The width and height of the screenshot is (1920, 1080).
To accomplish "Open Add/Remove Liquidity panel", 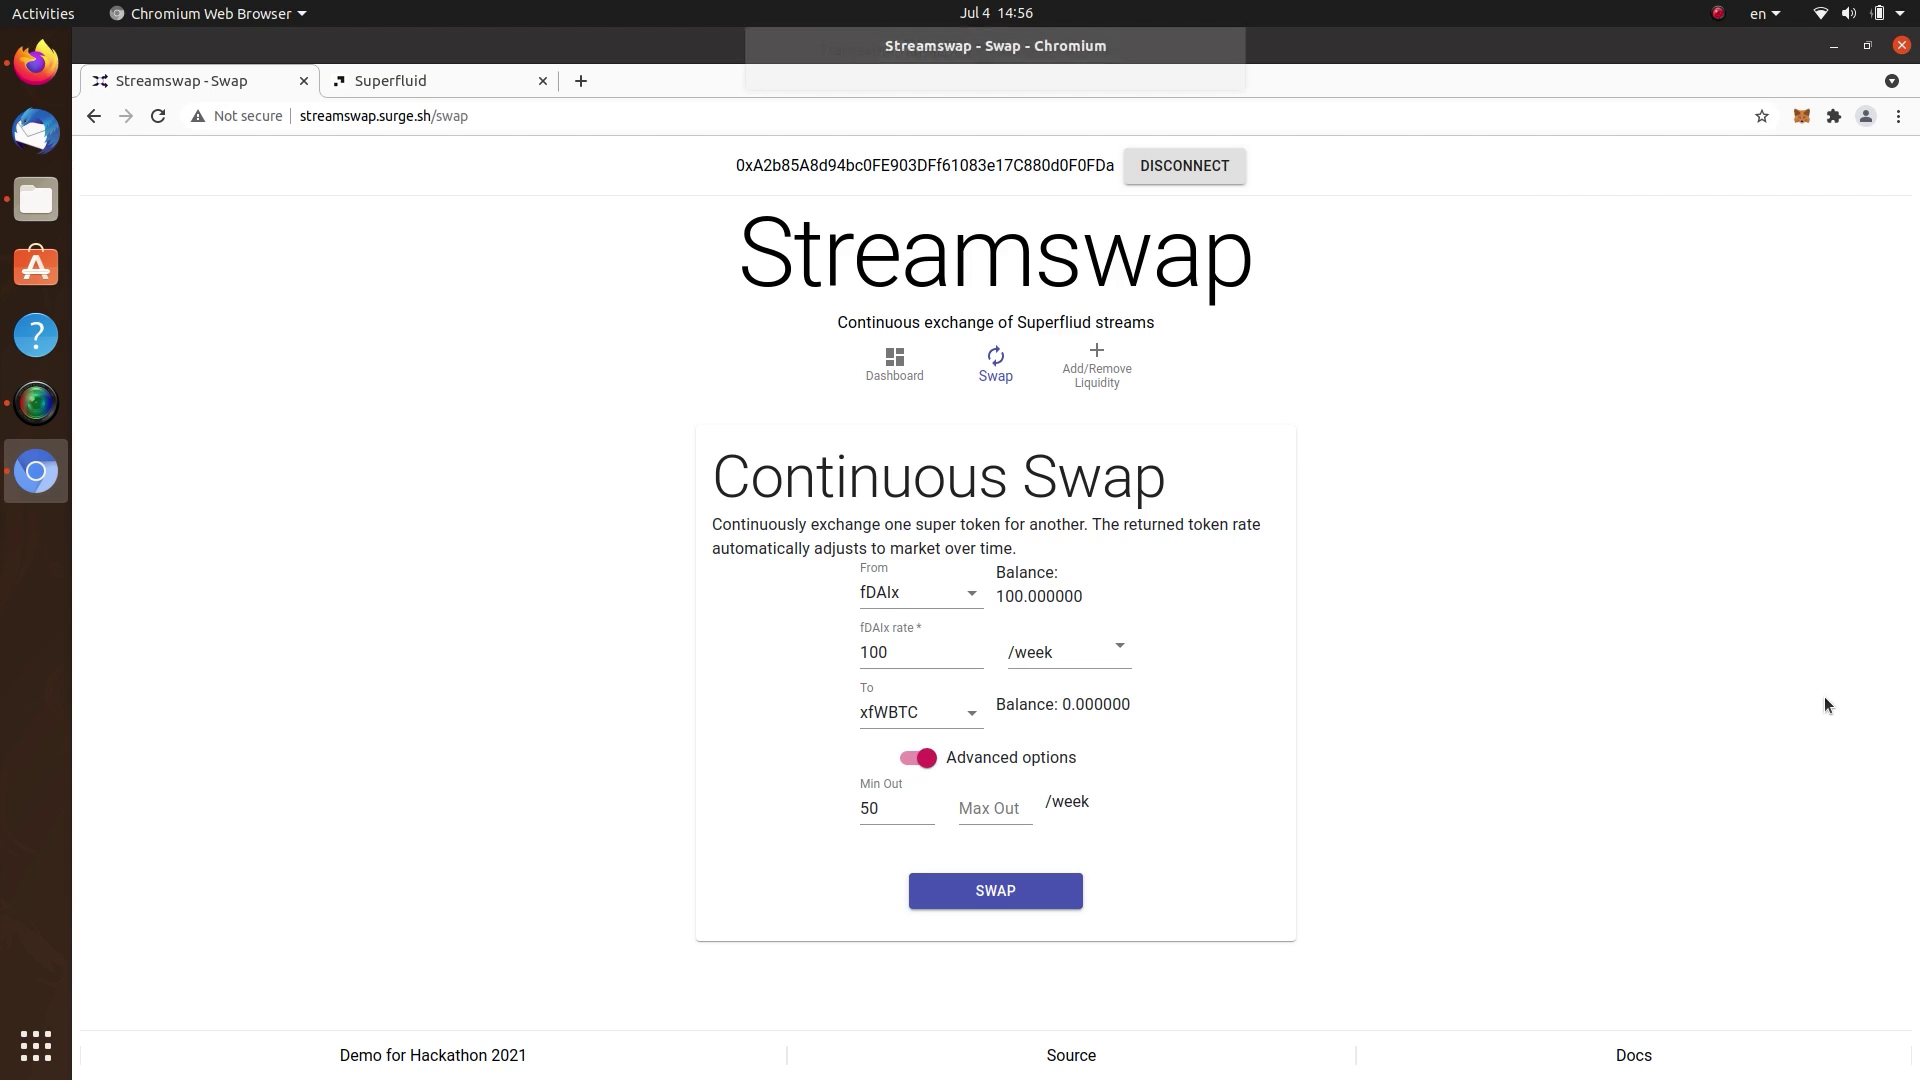I will pos(1096,365).
